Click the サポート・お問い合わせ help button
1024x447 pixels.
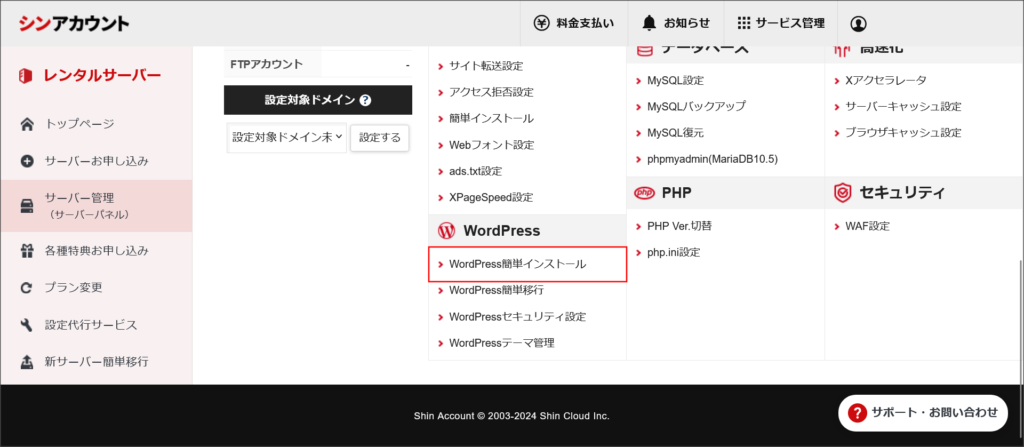click(923, 411)
